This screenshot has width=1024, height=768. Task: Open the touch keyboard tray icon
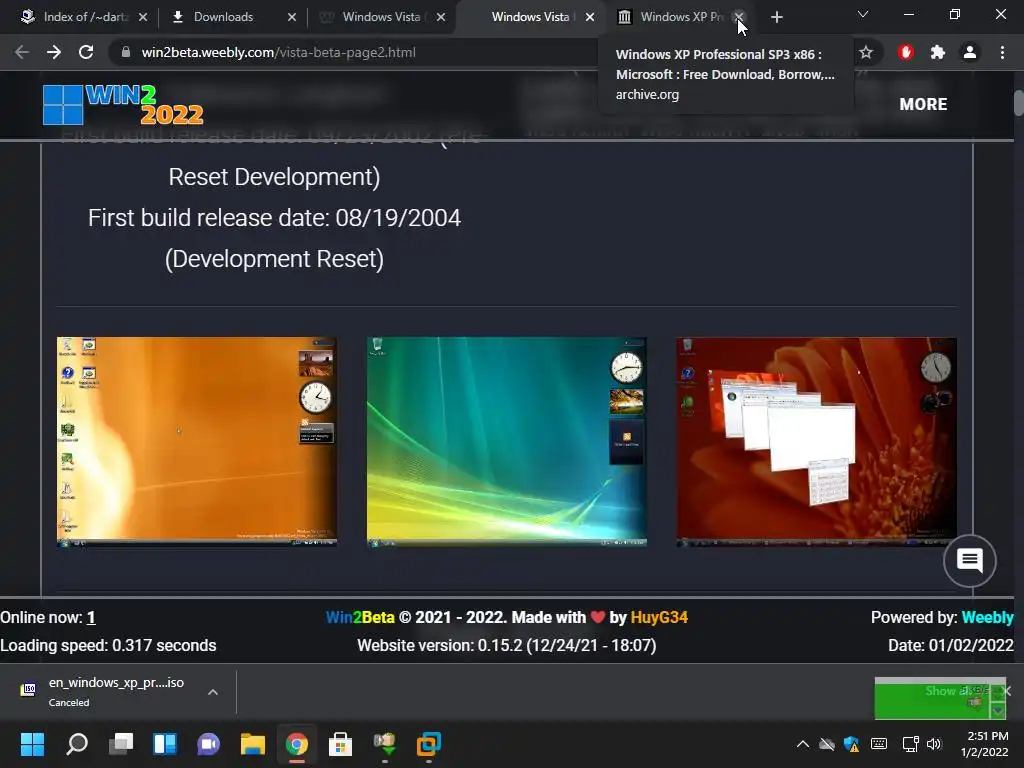pyautogui.click(x=879, y=744)
